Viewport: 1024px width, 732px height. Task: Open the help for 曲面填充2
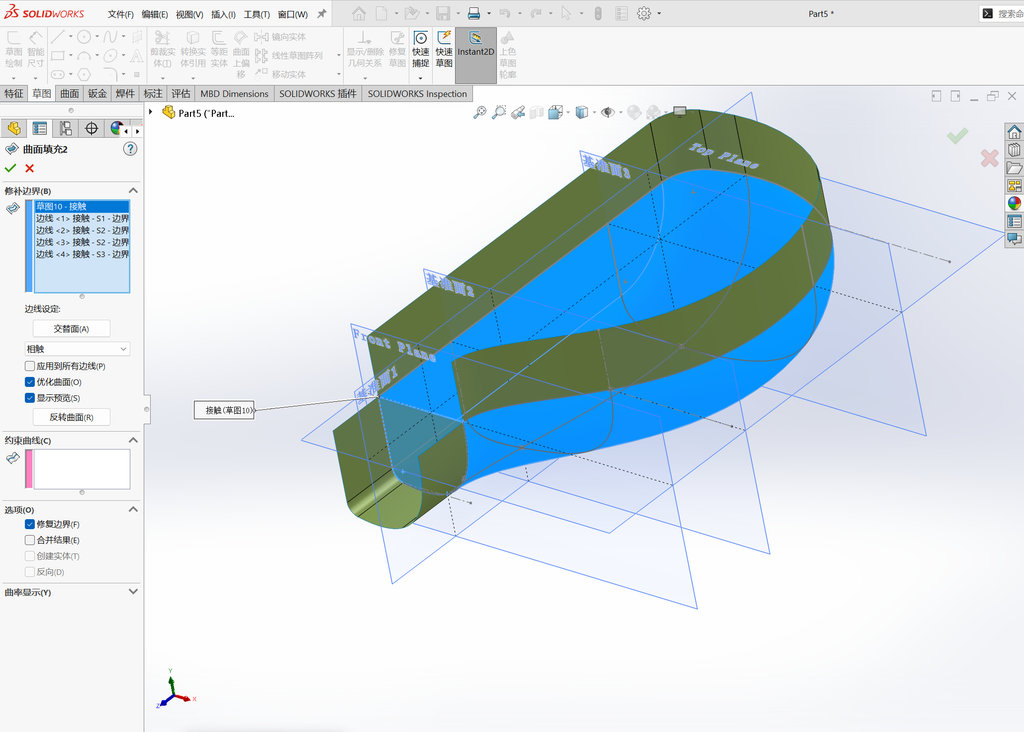coord(130,149)
